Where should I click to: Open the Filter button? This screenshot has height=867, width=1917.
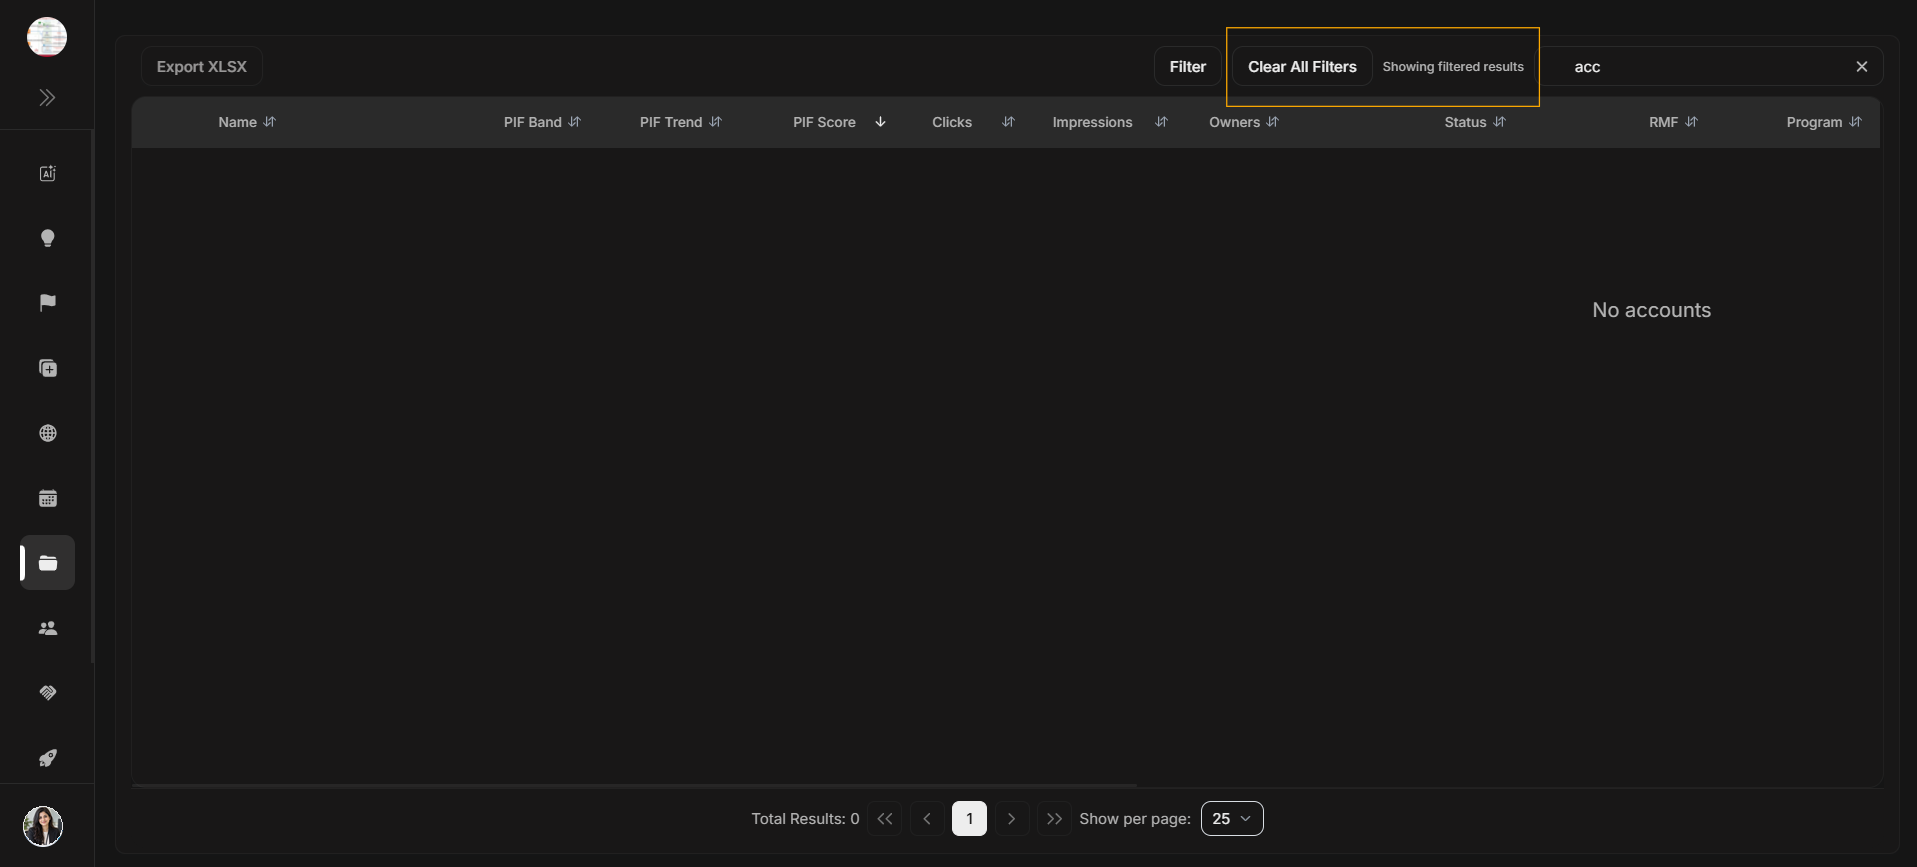pyautogui.click(x=1188, y=67)
